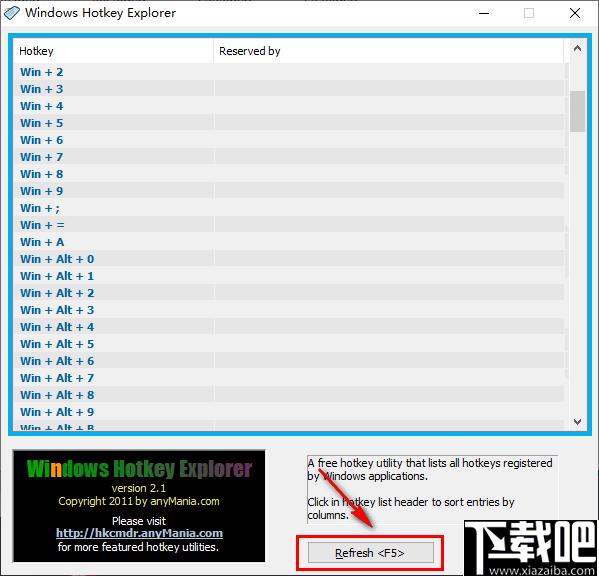Select the Win + Alt + 5 row
The width and height of the screenshot is (599, 576).
[x=288, y=344]
